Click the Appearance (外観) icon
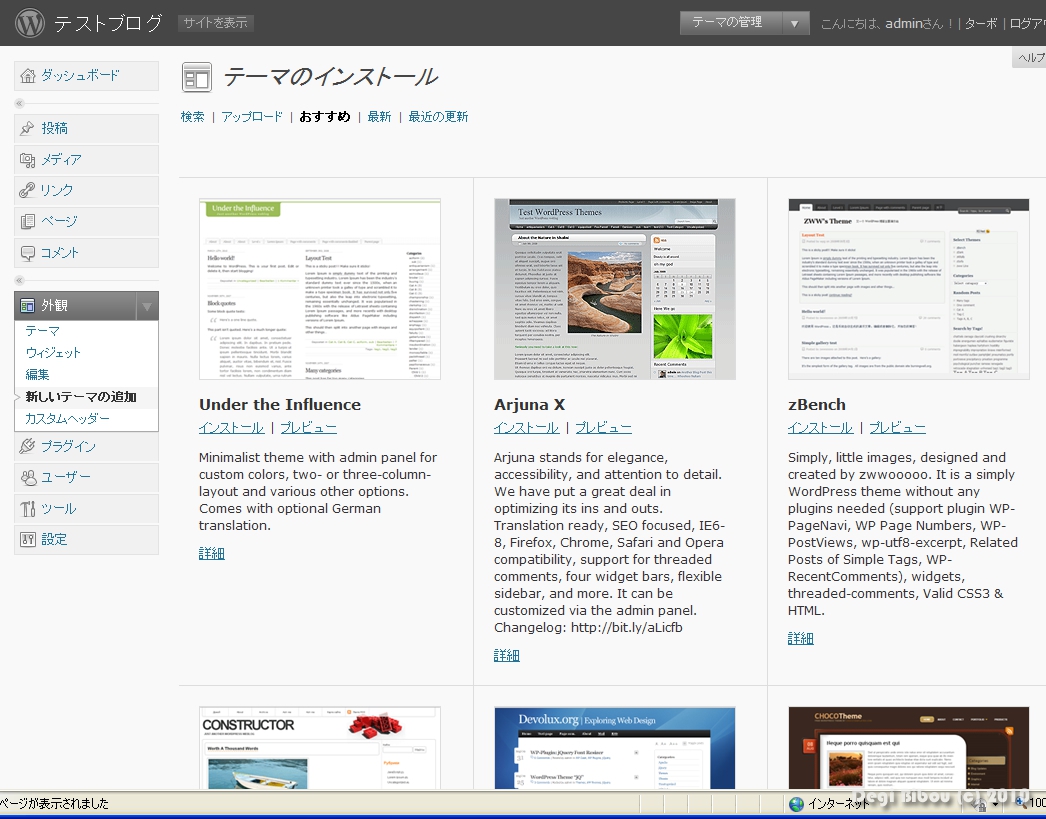 pyautogui.click(x=27, y=305)
